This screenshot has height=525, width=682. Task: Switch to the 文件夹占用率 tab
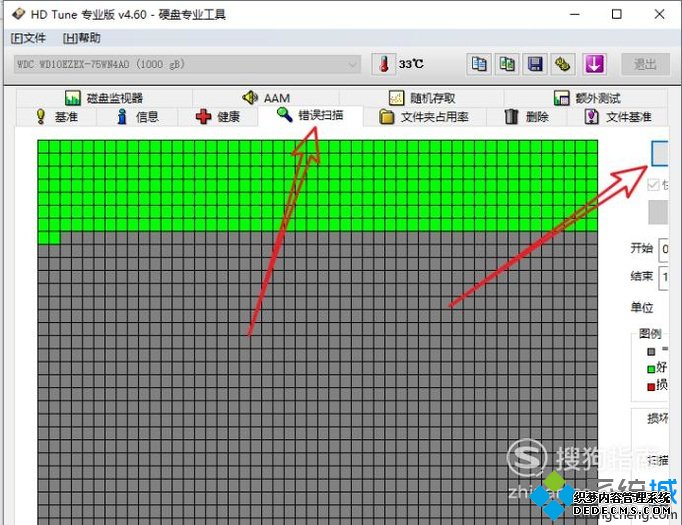point(425,117)
